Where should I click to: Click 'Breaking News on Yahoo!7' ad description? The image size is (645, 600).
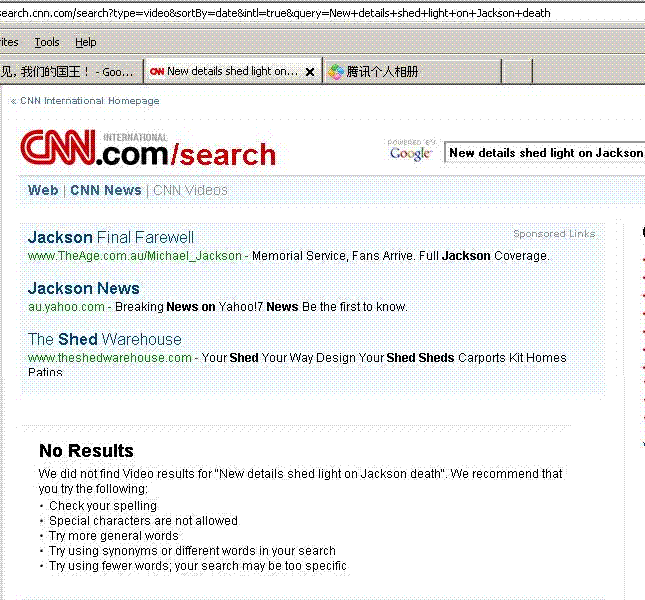coord(261,307)
